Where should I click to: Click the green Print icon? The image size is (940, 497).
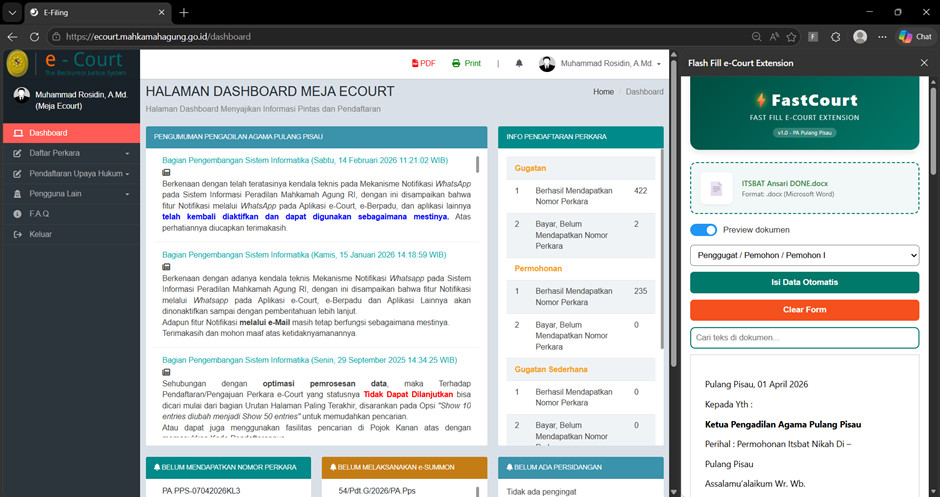pos(466,63)
